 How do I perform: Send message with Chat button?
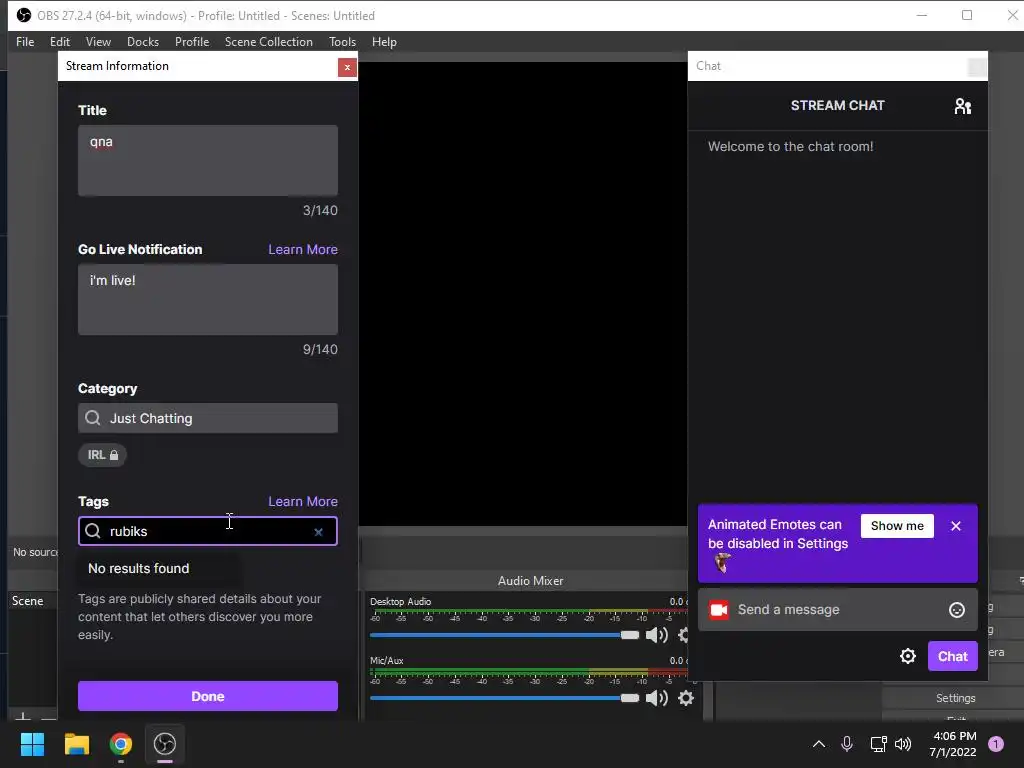[x=952, y=656]
